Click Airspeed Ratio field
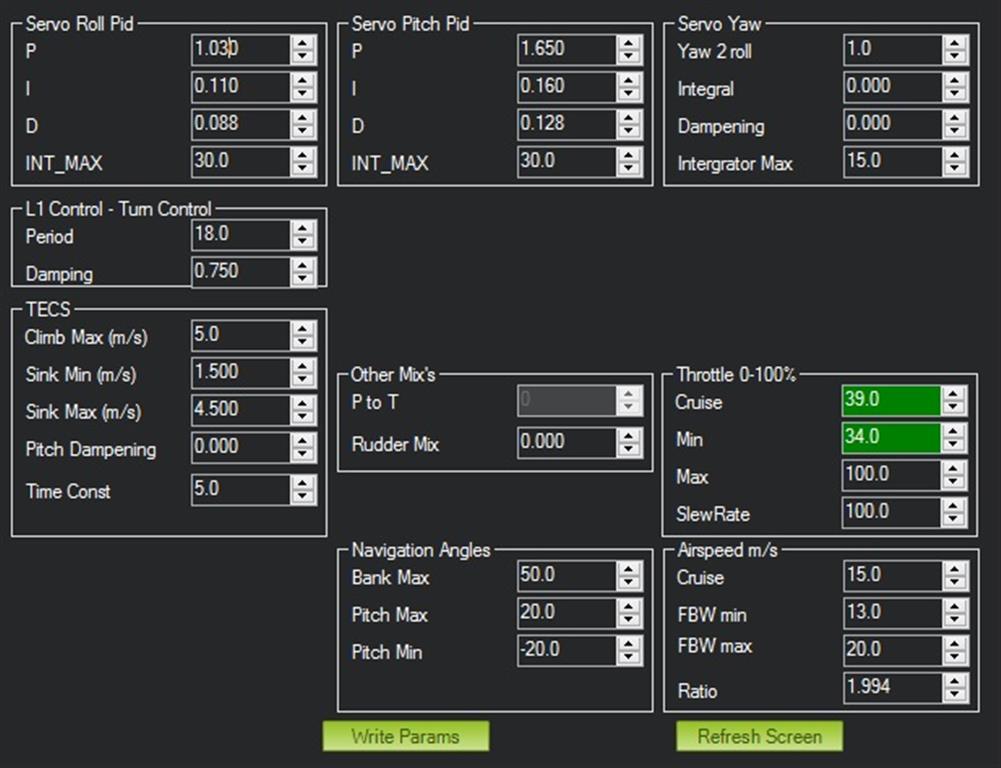The height and width of the screenshot is (768, 1001). [893, 688]
